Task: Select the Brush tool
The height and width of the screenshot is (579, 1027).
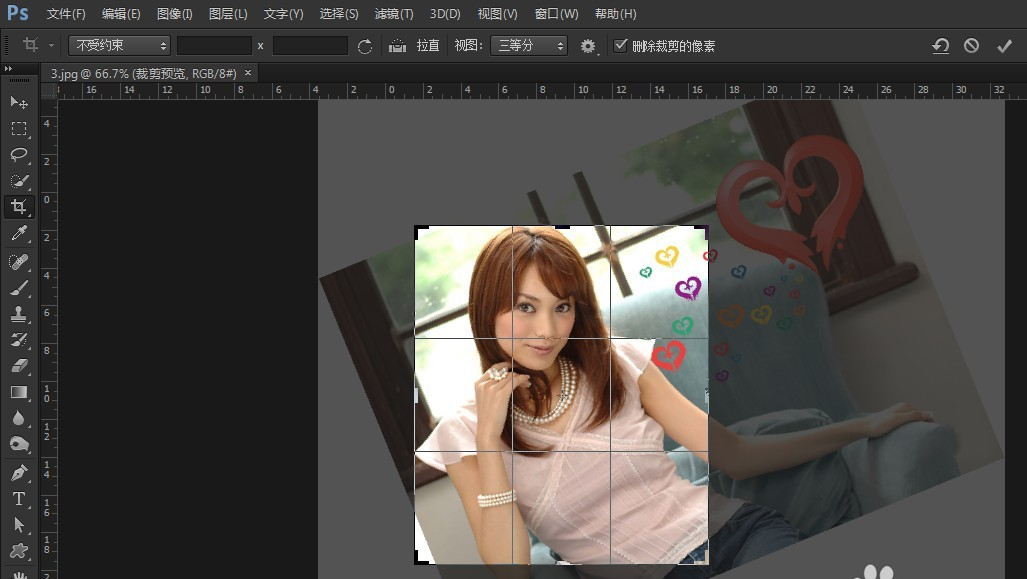Action: click(19, 288)
